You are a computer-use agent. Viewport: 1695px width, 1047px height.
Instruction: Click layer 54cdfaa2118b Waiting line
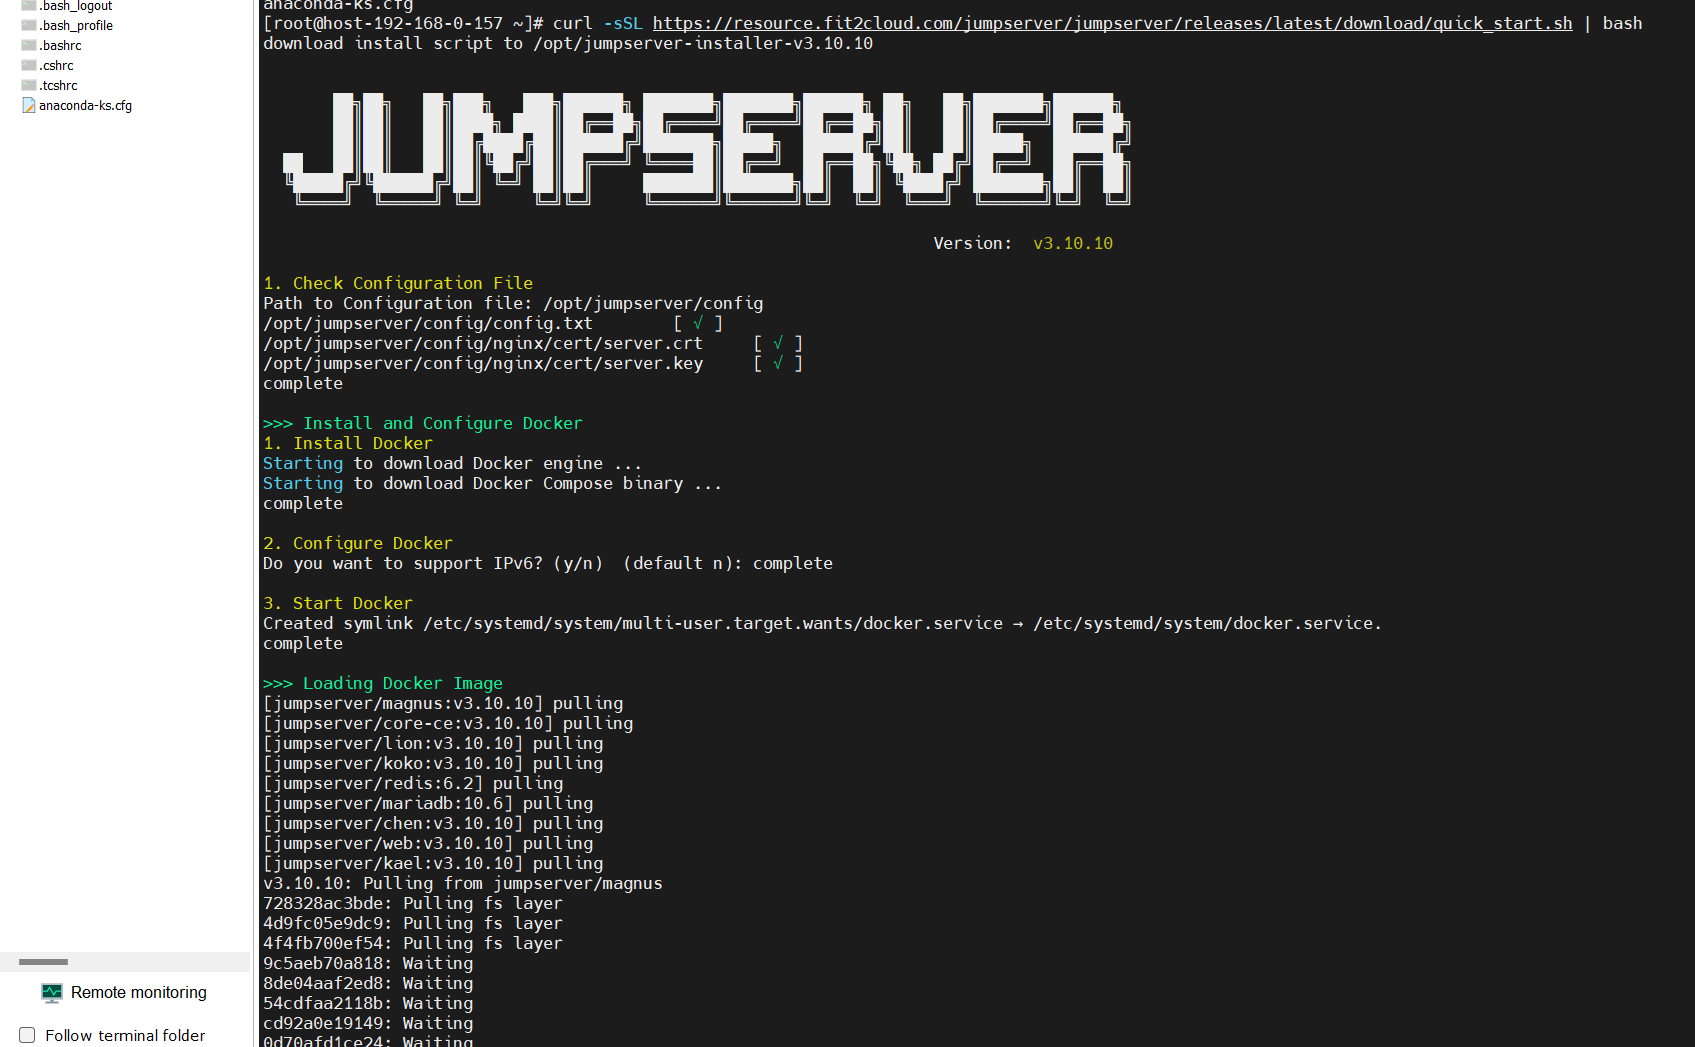click(368, 1003)
